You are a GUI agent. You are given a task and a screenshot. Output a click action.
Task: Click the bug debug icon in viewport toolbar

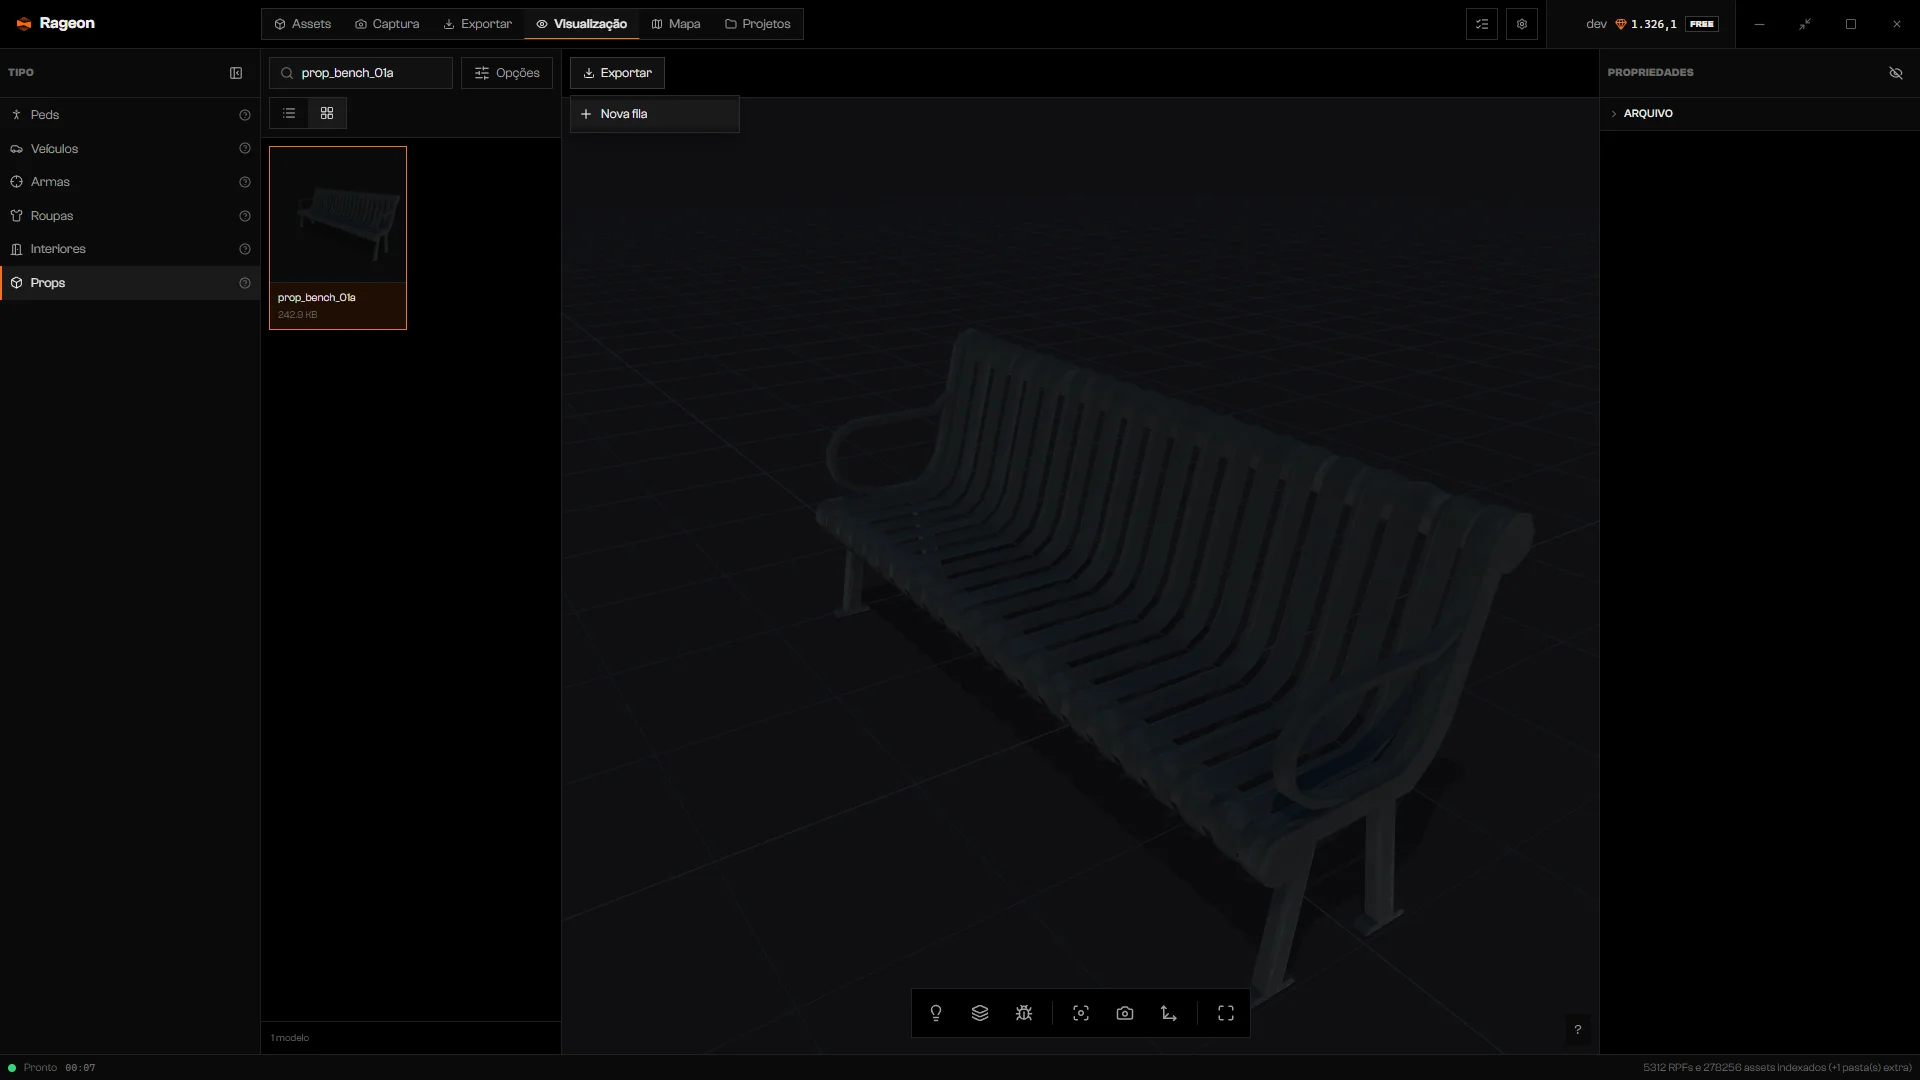1024,1013
